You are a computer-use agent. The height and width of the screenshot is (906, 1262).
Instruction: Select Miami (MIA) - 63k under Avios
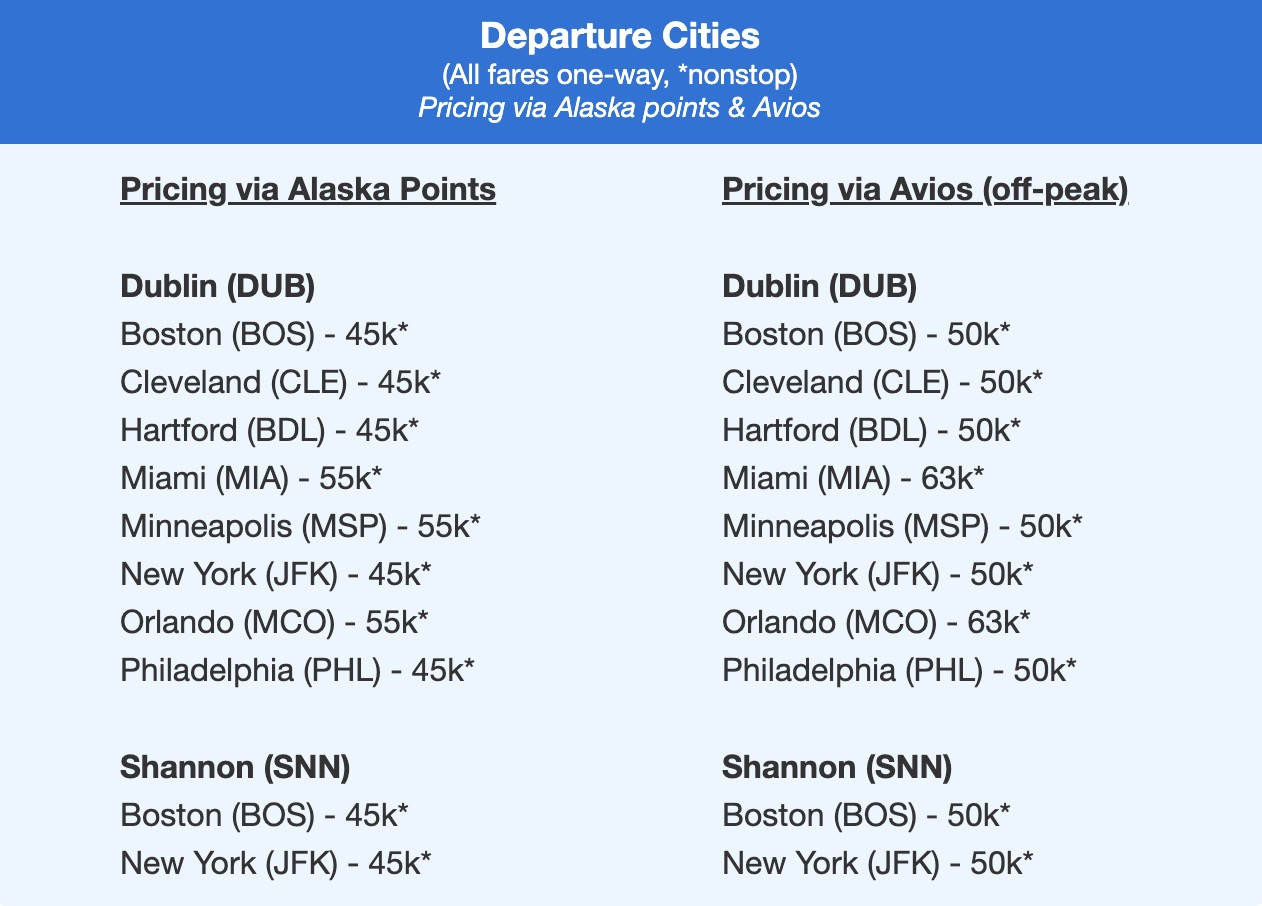(853, 478)
